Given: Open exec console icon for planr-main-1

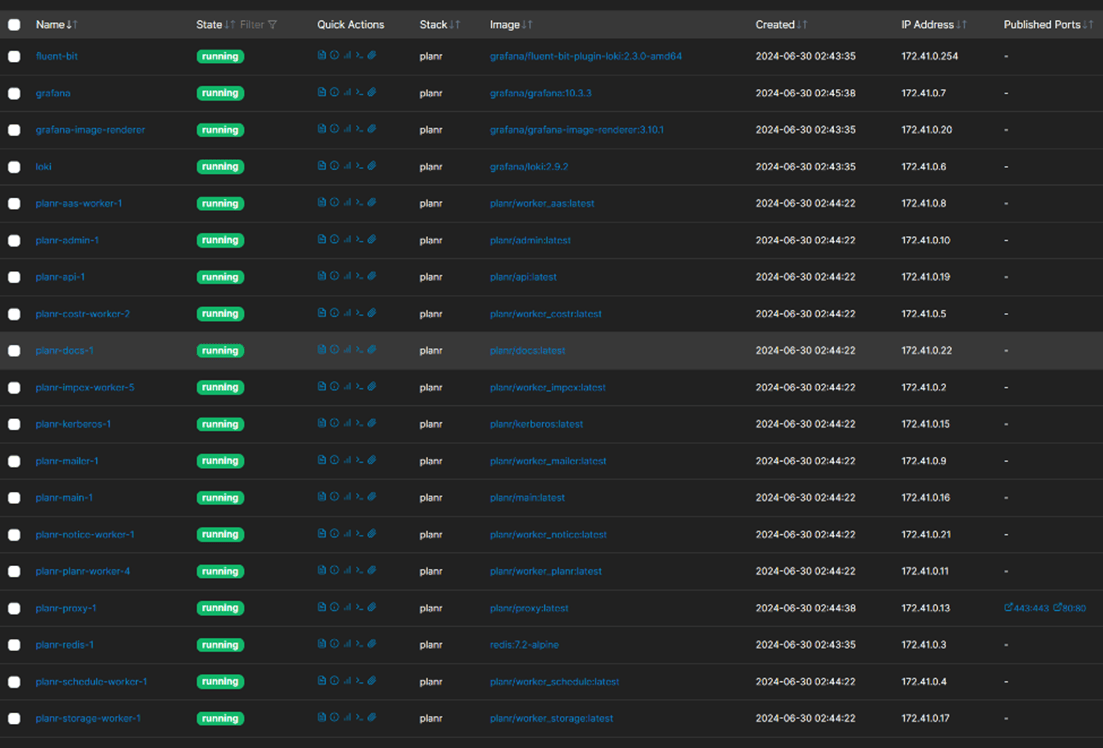Looking at the screenshot, I should pyautogui.click(x=359, y=498).
